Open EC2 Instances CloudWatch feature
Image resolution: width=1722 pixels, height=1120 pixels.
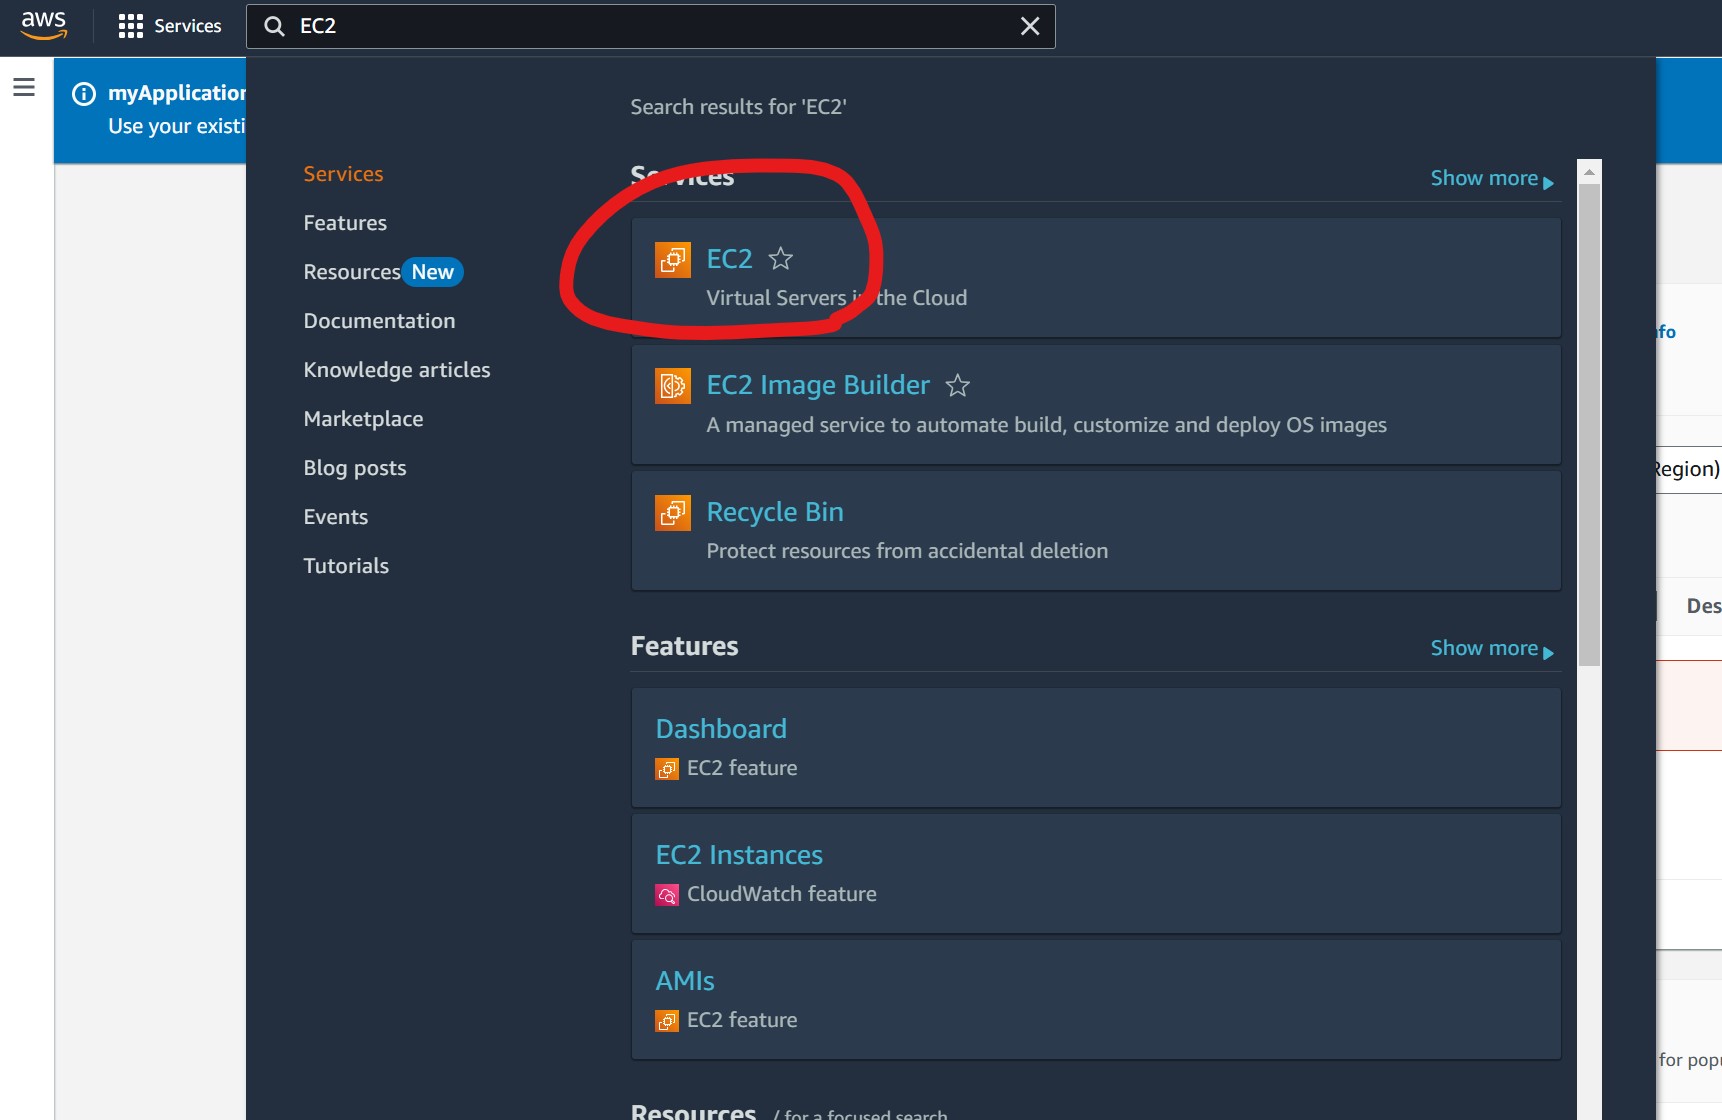[739, 855]
